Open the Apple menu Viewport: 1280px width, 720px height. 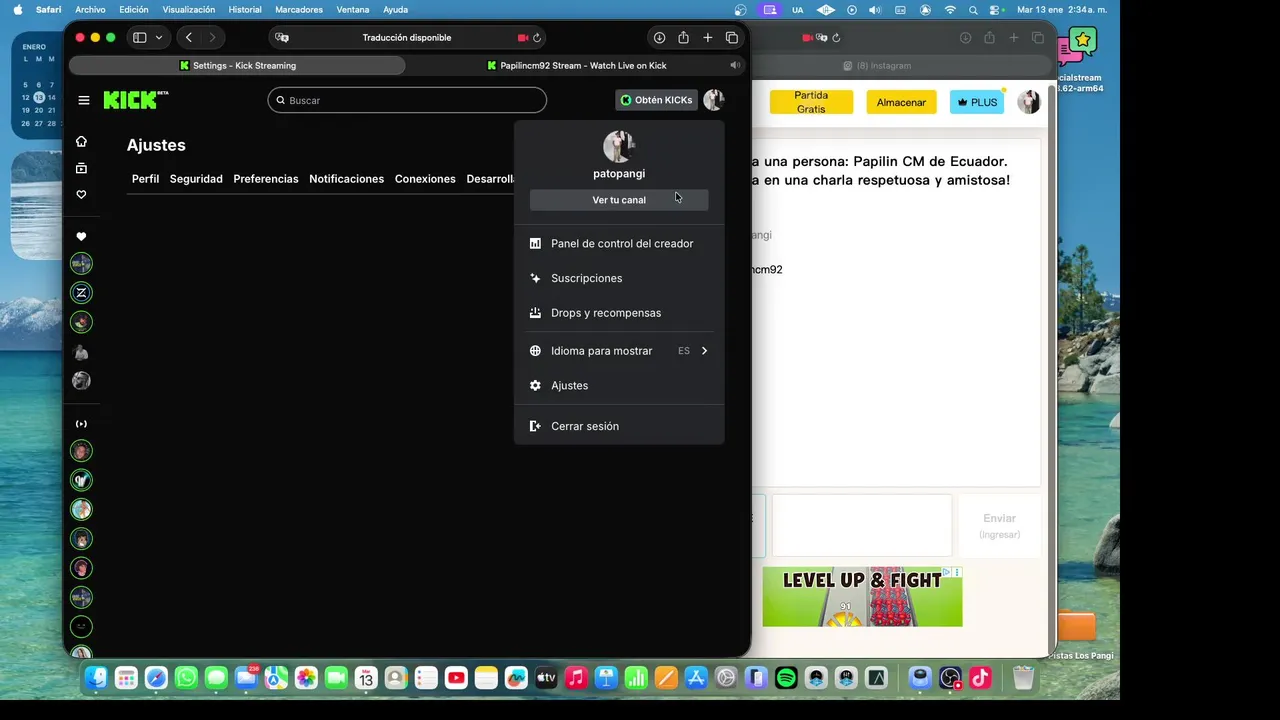click(x=18, y=9)
